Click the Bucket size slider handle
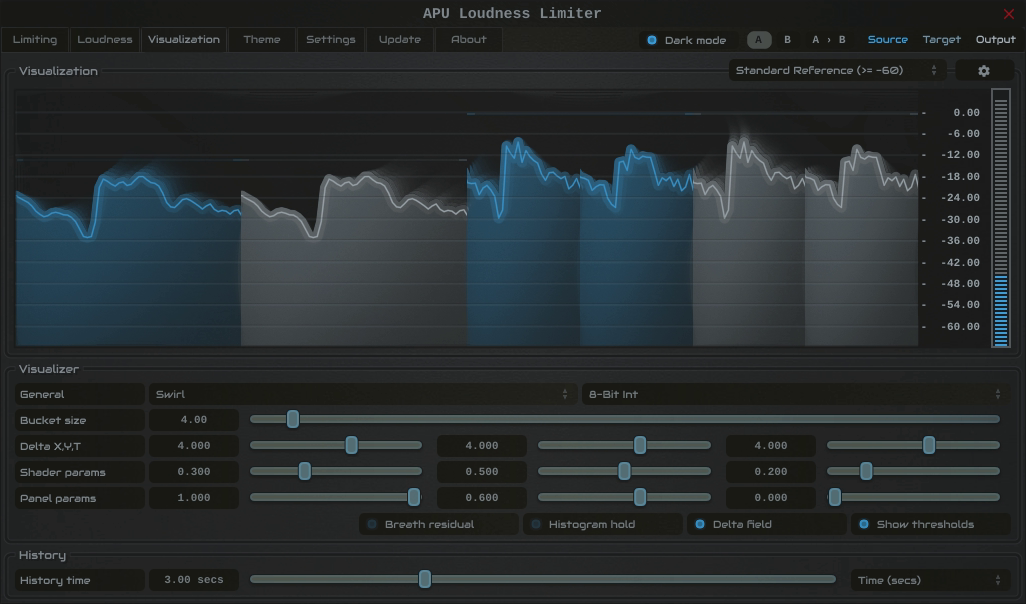This screenshot has height=604, width=1026. (x=293, y=419)
